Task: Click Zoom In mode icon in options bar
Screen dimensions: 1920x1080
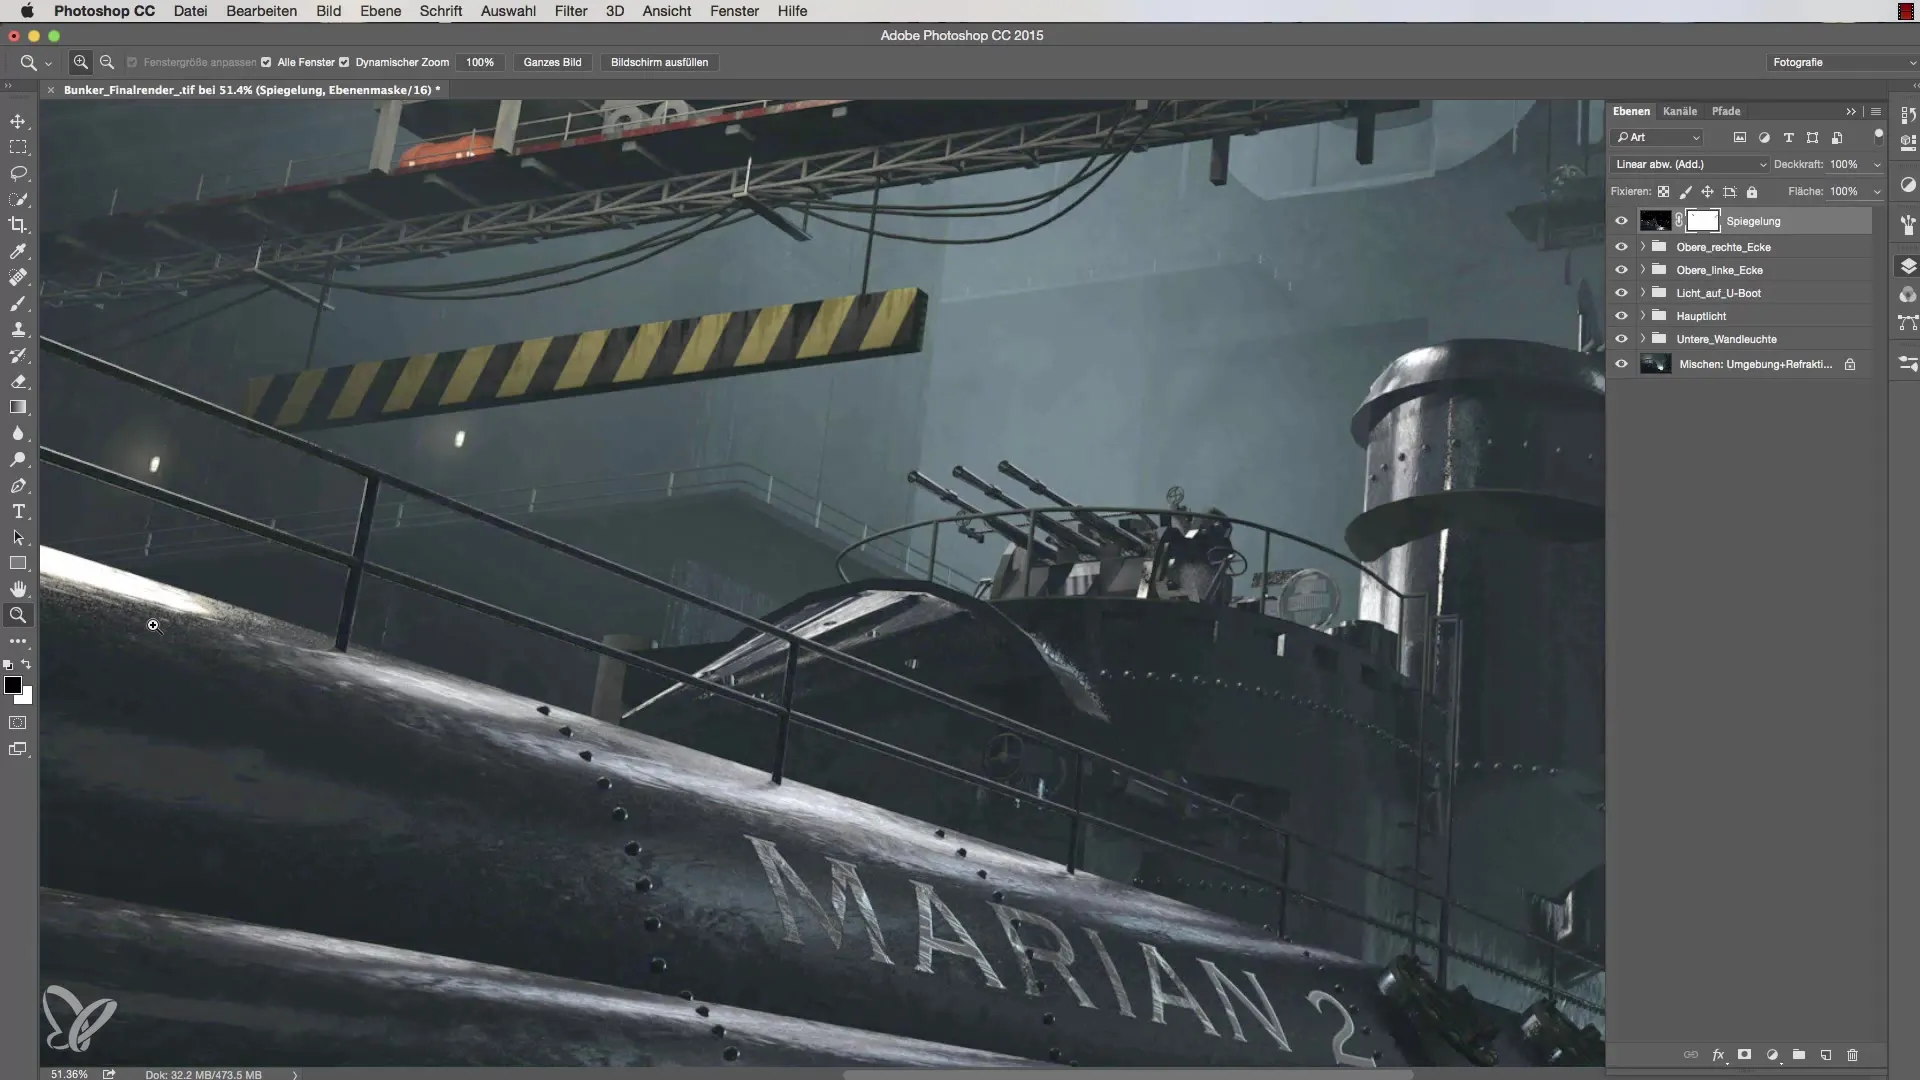Action: 81,62
